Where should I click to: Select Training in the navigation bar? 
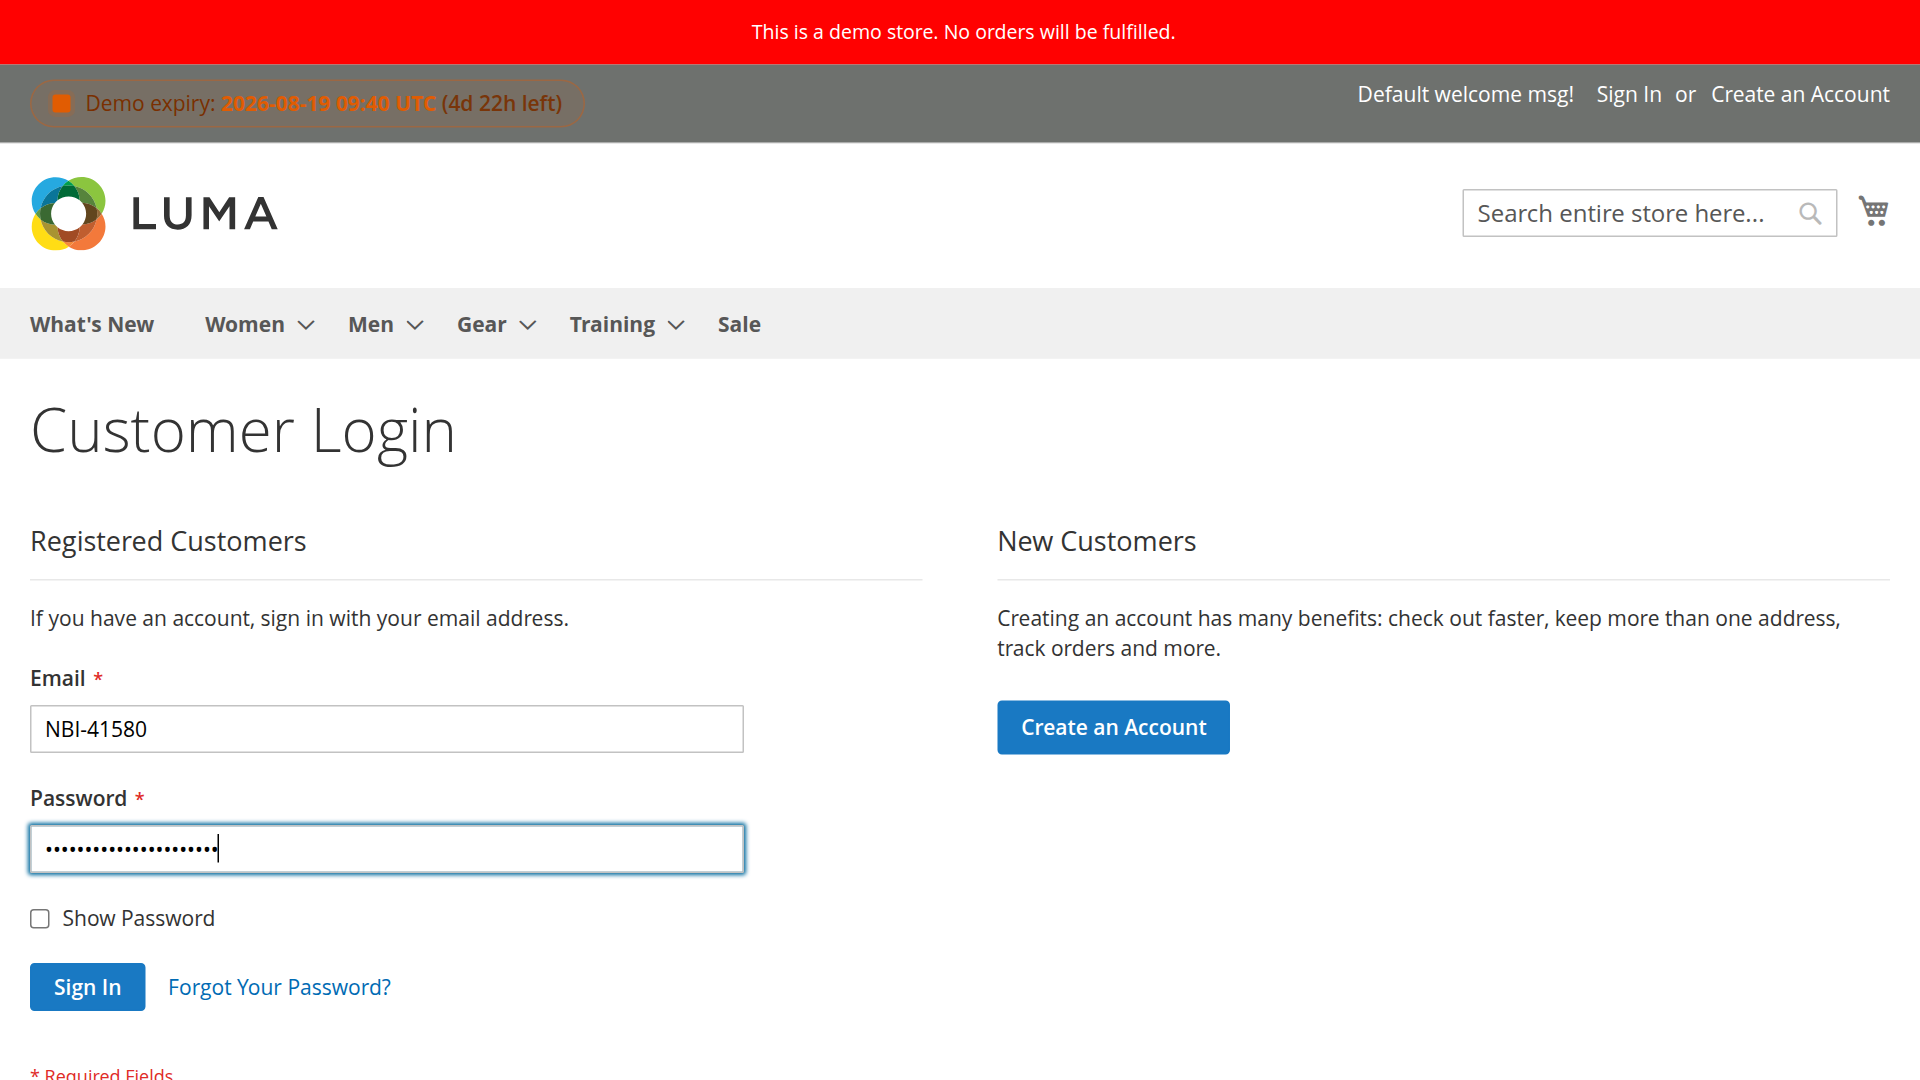pyautogui.click(x=612, y=324)
